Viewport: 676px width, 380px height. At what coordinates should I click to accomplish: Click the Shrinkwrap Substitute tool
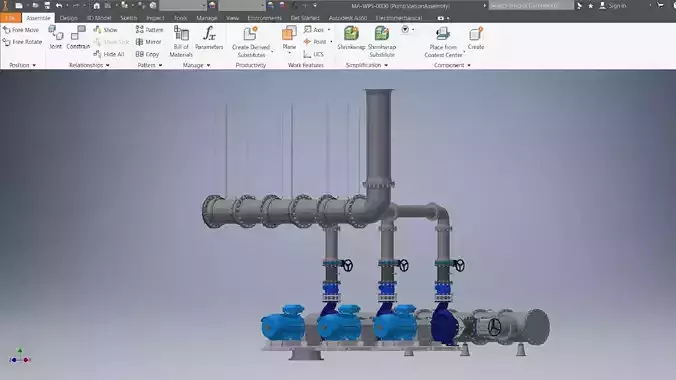[x=382, y=41]
